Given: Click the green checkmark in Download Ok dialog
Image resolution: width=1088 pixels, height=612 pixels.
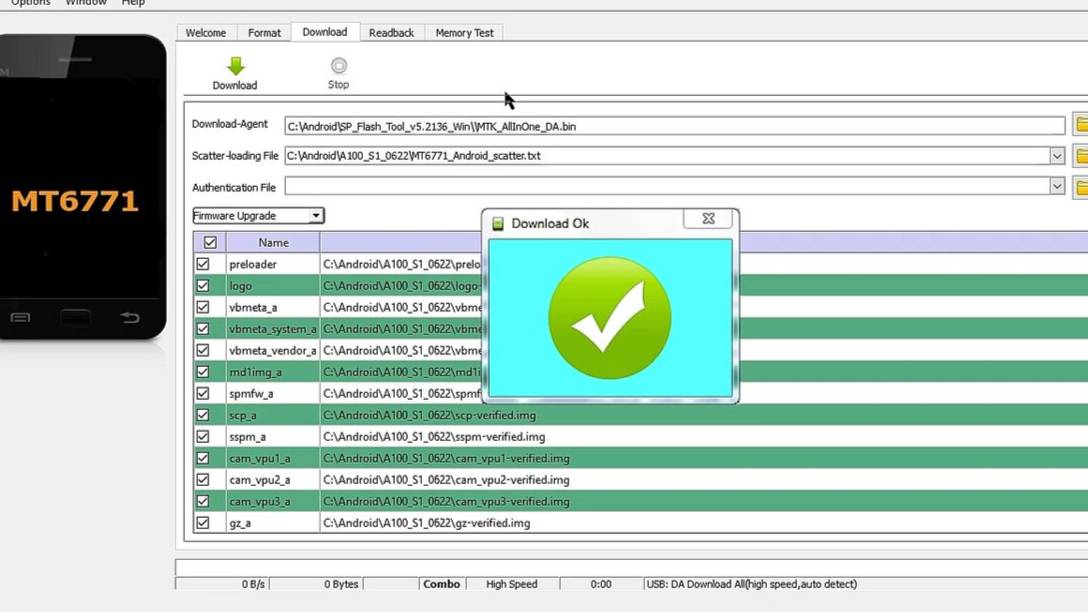Looking at the screenshot, I should coord(609,318).
